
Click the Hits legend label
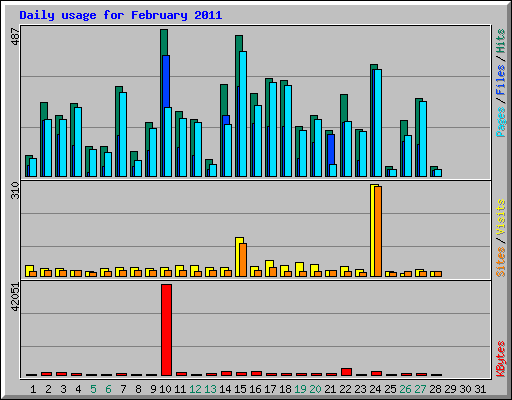501,41
